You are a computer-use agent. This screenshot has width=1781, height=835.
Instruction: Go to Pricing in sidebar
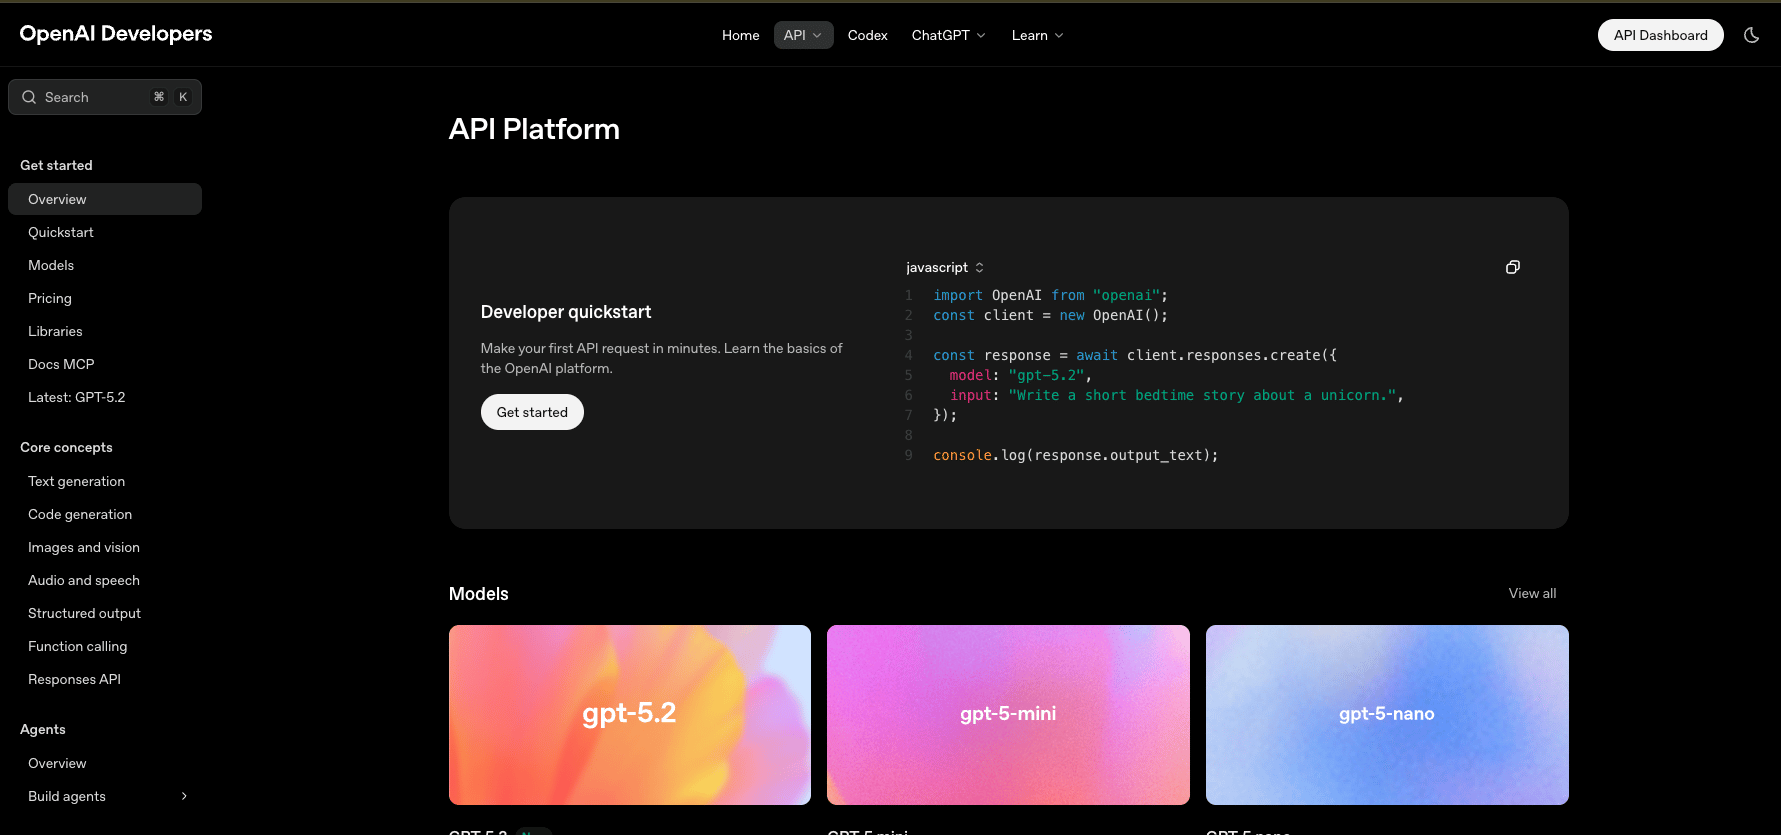point(105,298)
